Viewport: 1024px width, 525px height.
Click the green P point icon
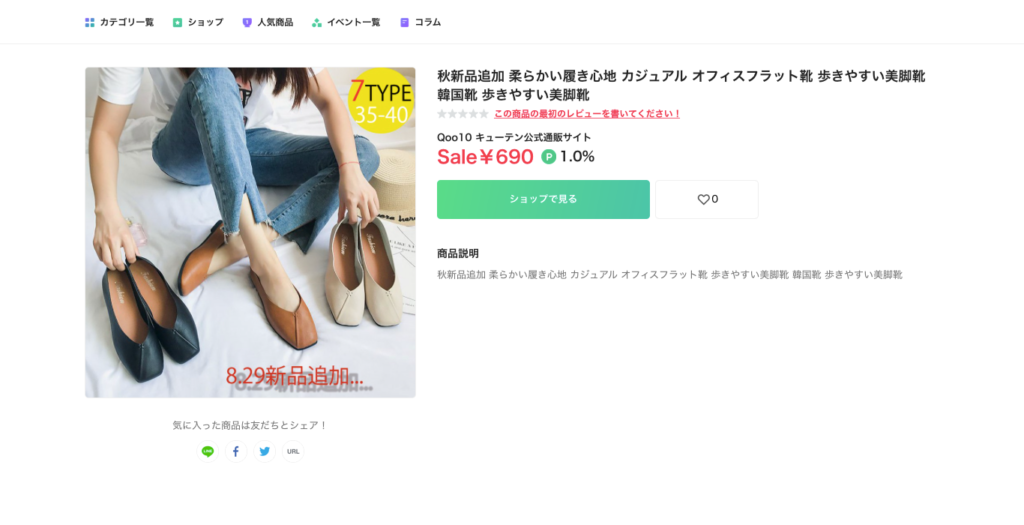pyautogui.click(x=549, y=157)
